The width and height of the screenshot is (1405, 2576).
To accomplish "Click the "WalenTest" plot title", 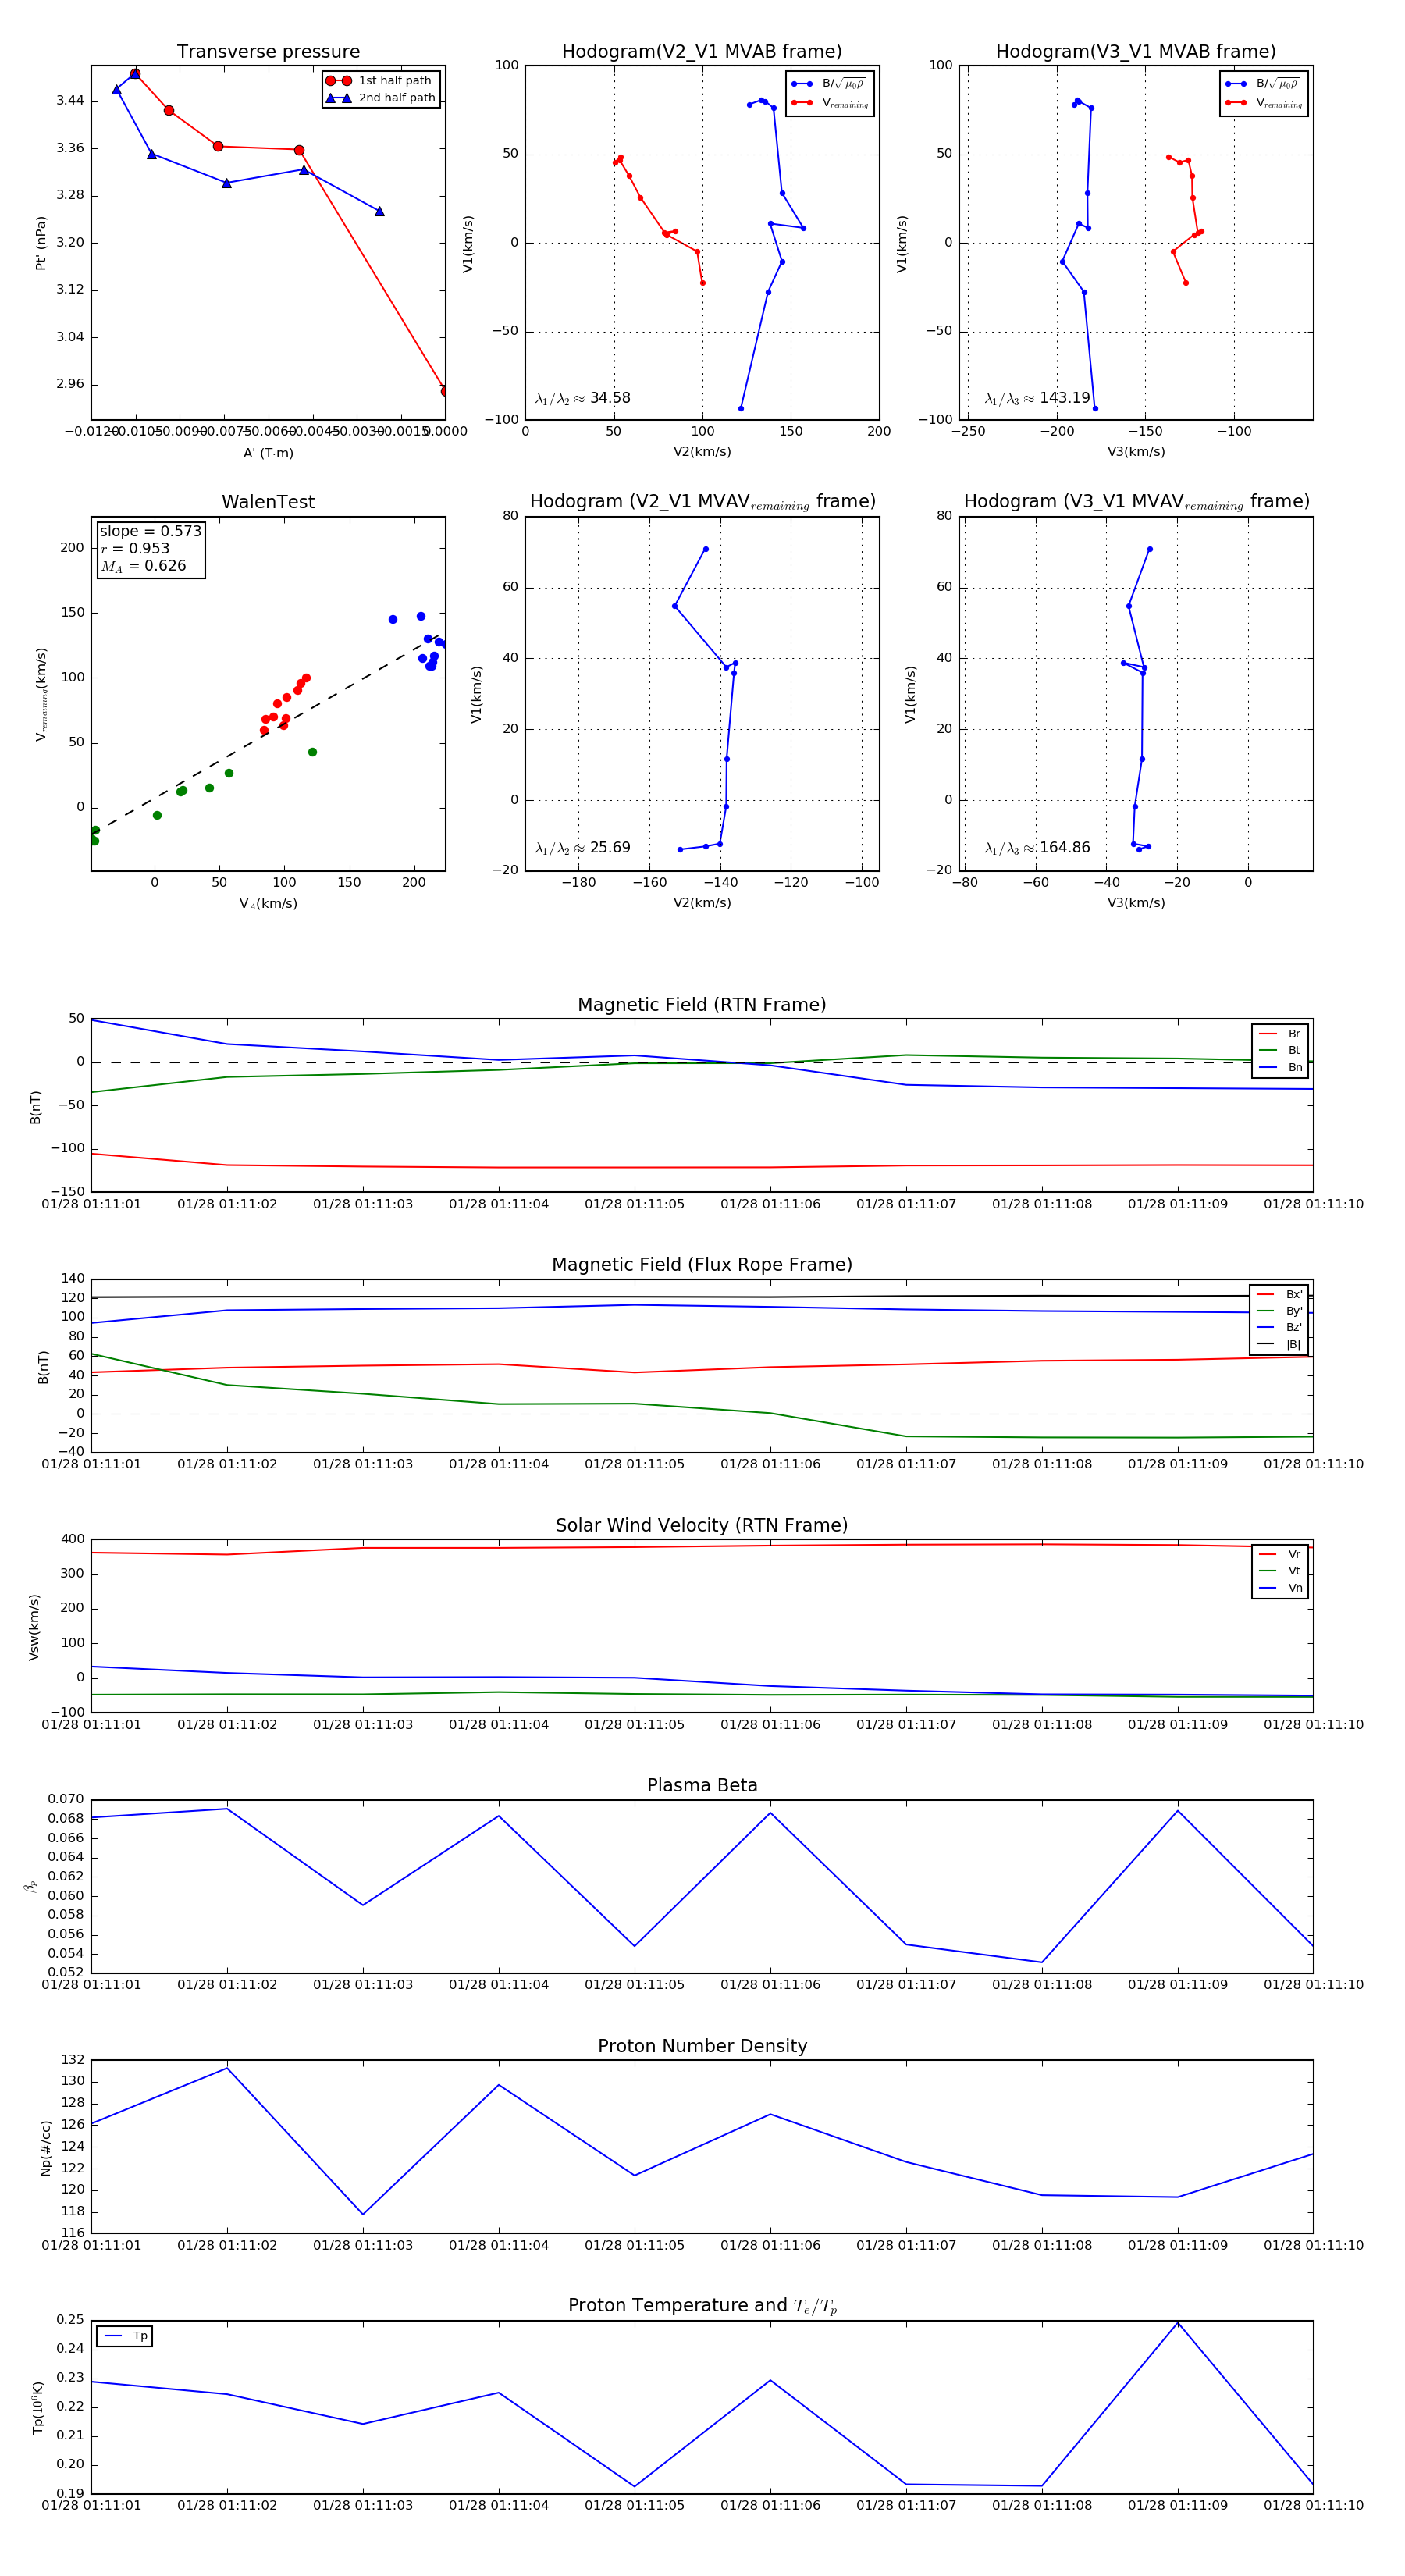I will pos(268,502).
